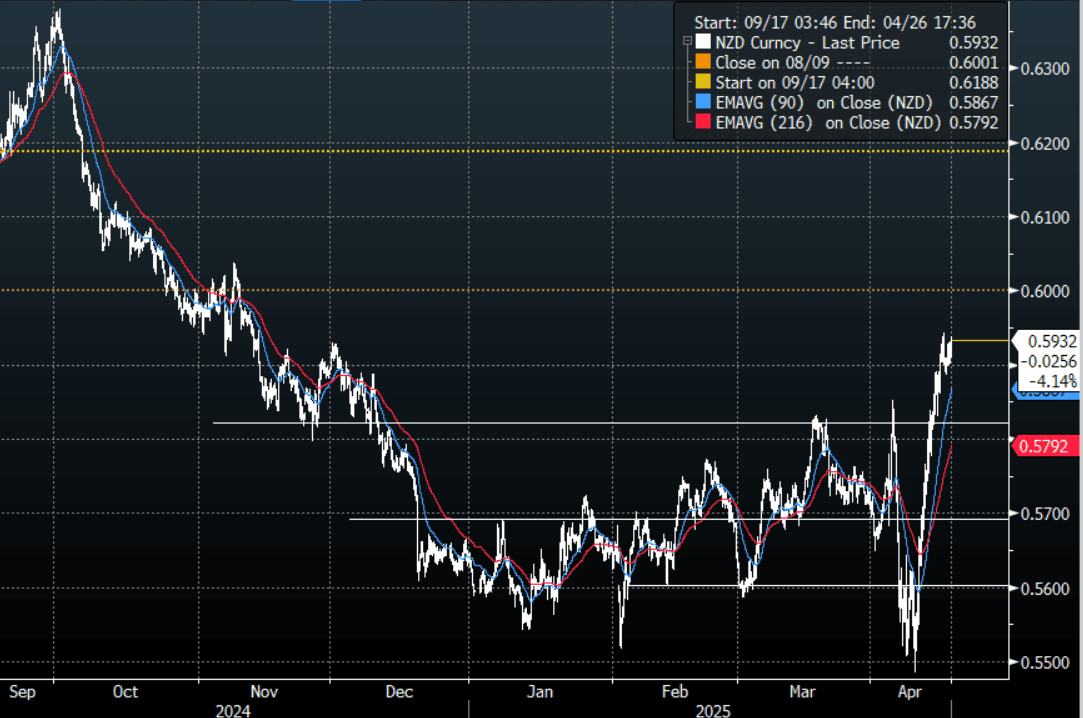Click the red 0.5792 EMA axis tag
This screenshot has height=718, width=1083.
(x=1047, y=444)
